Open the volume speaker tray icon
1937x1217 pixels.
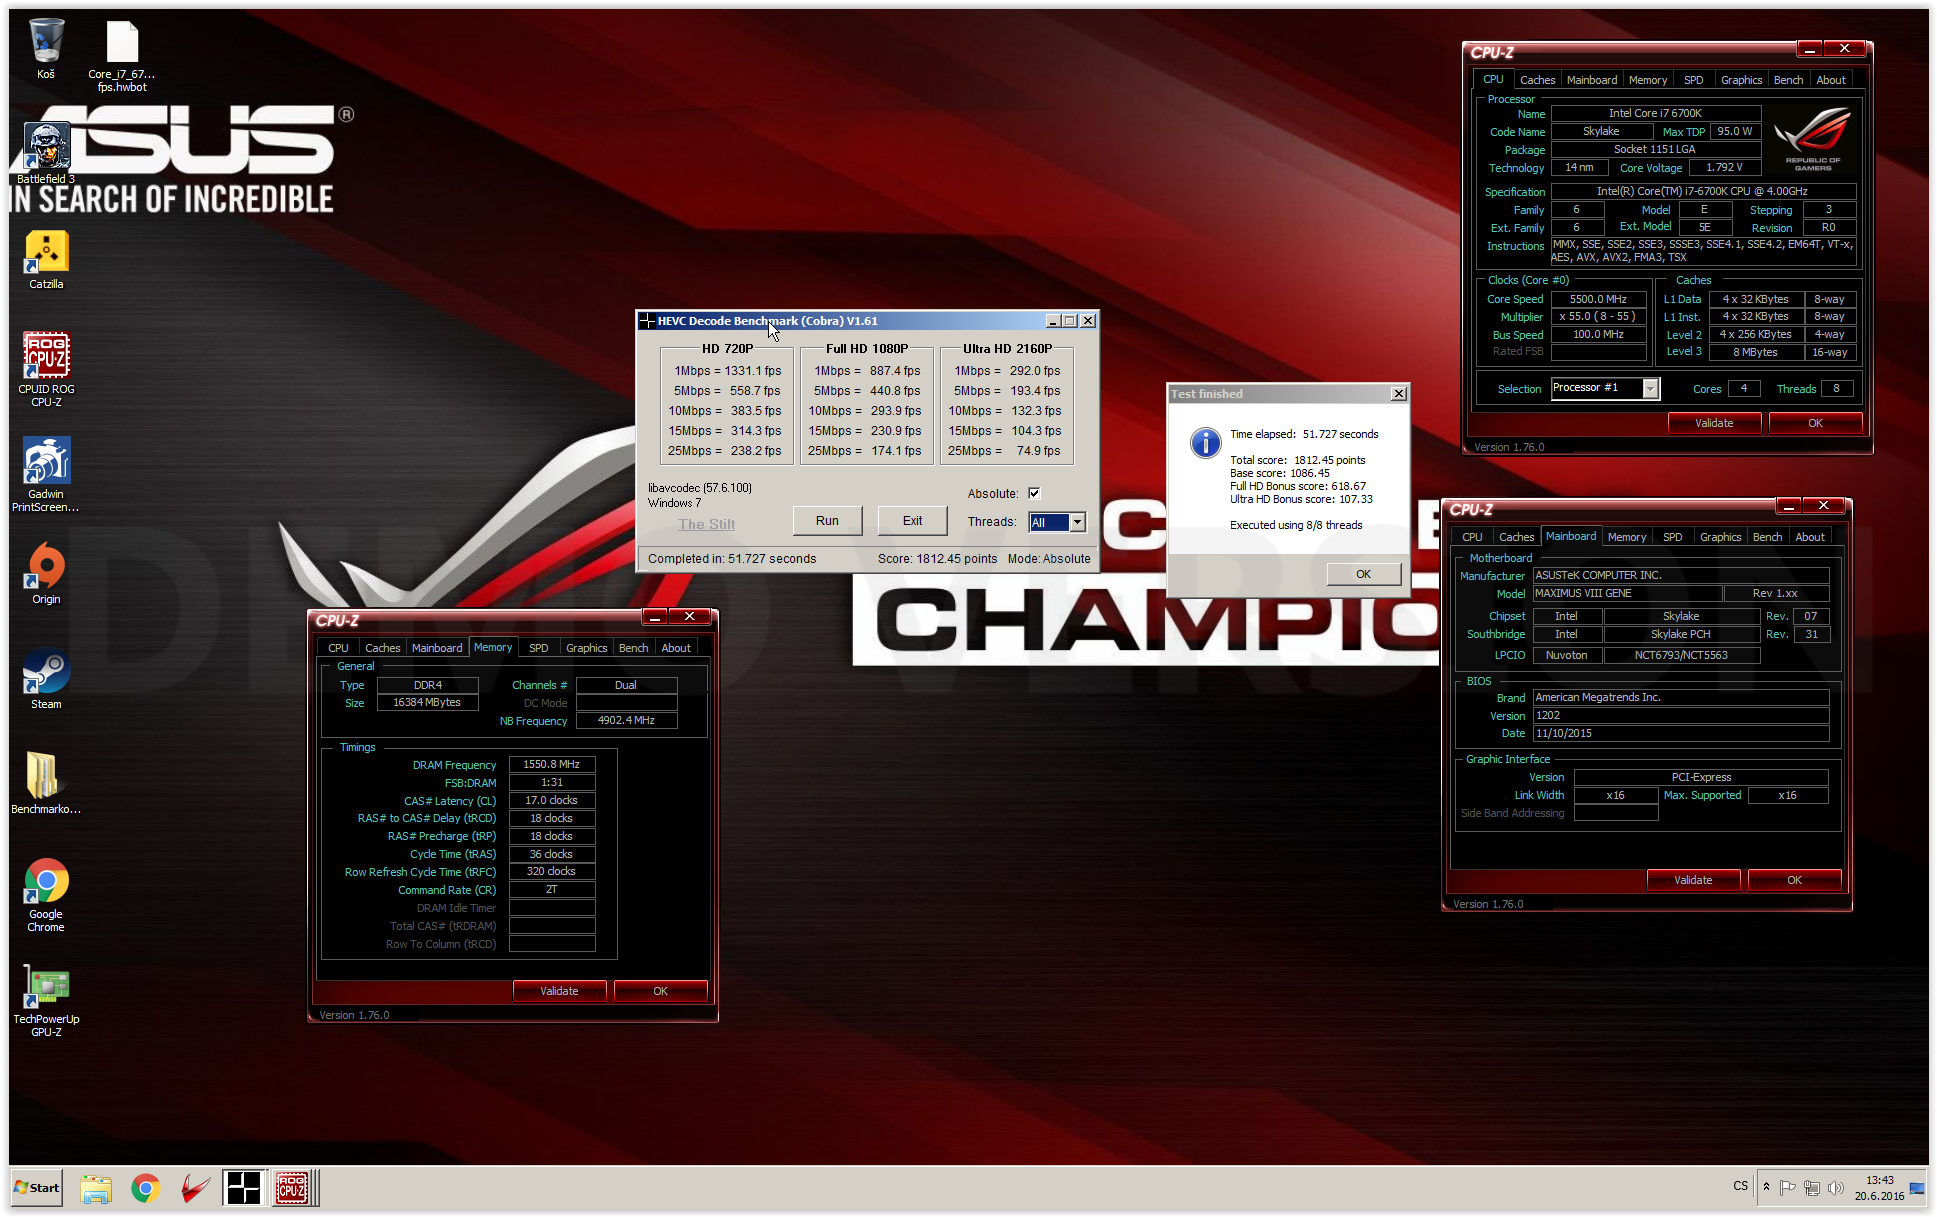(1836, 1188)
